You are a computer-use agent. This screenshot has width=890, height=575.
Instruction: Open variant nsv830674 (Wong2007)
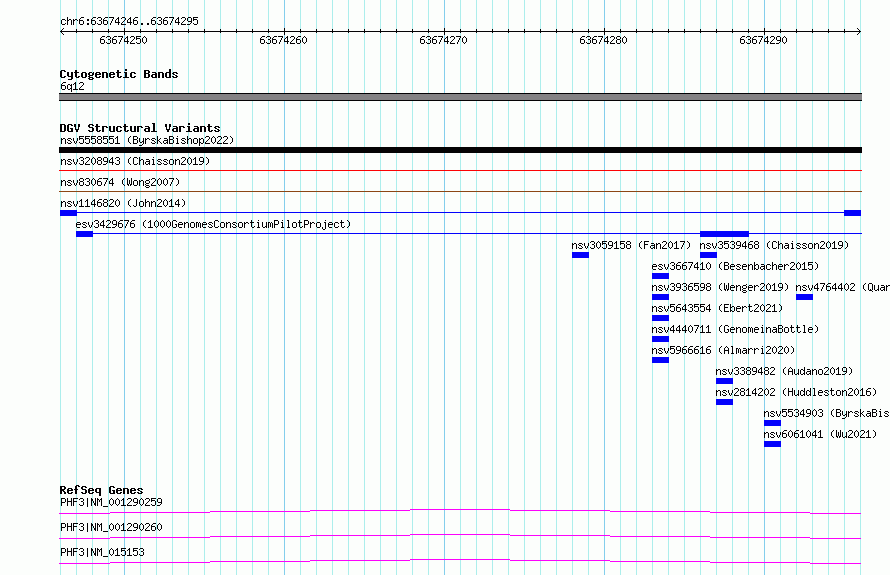coord(120,182)
